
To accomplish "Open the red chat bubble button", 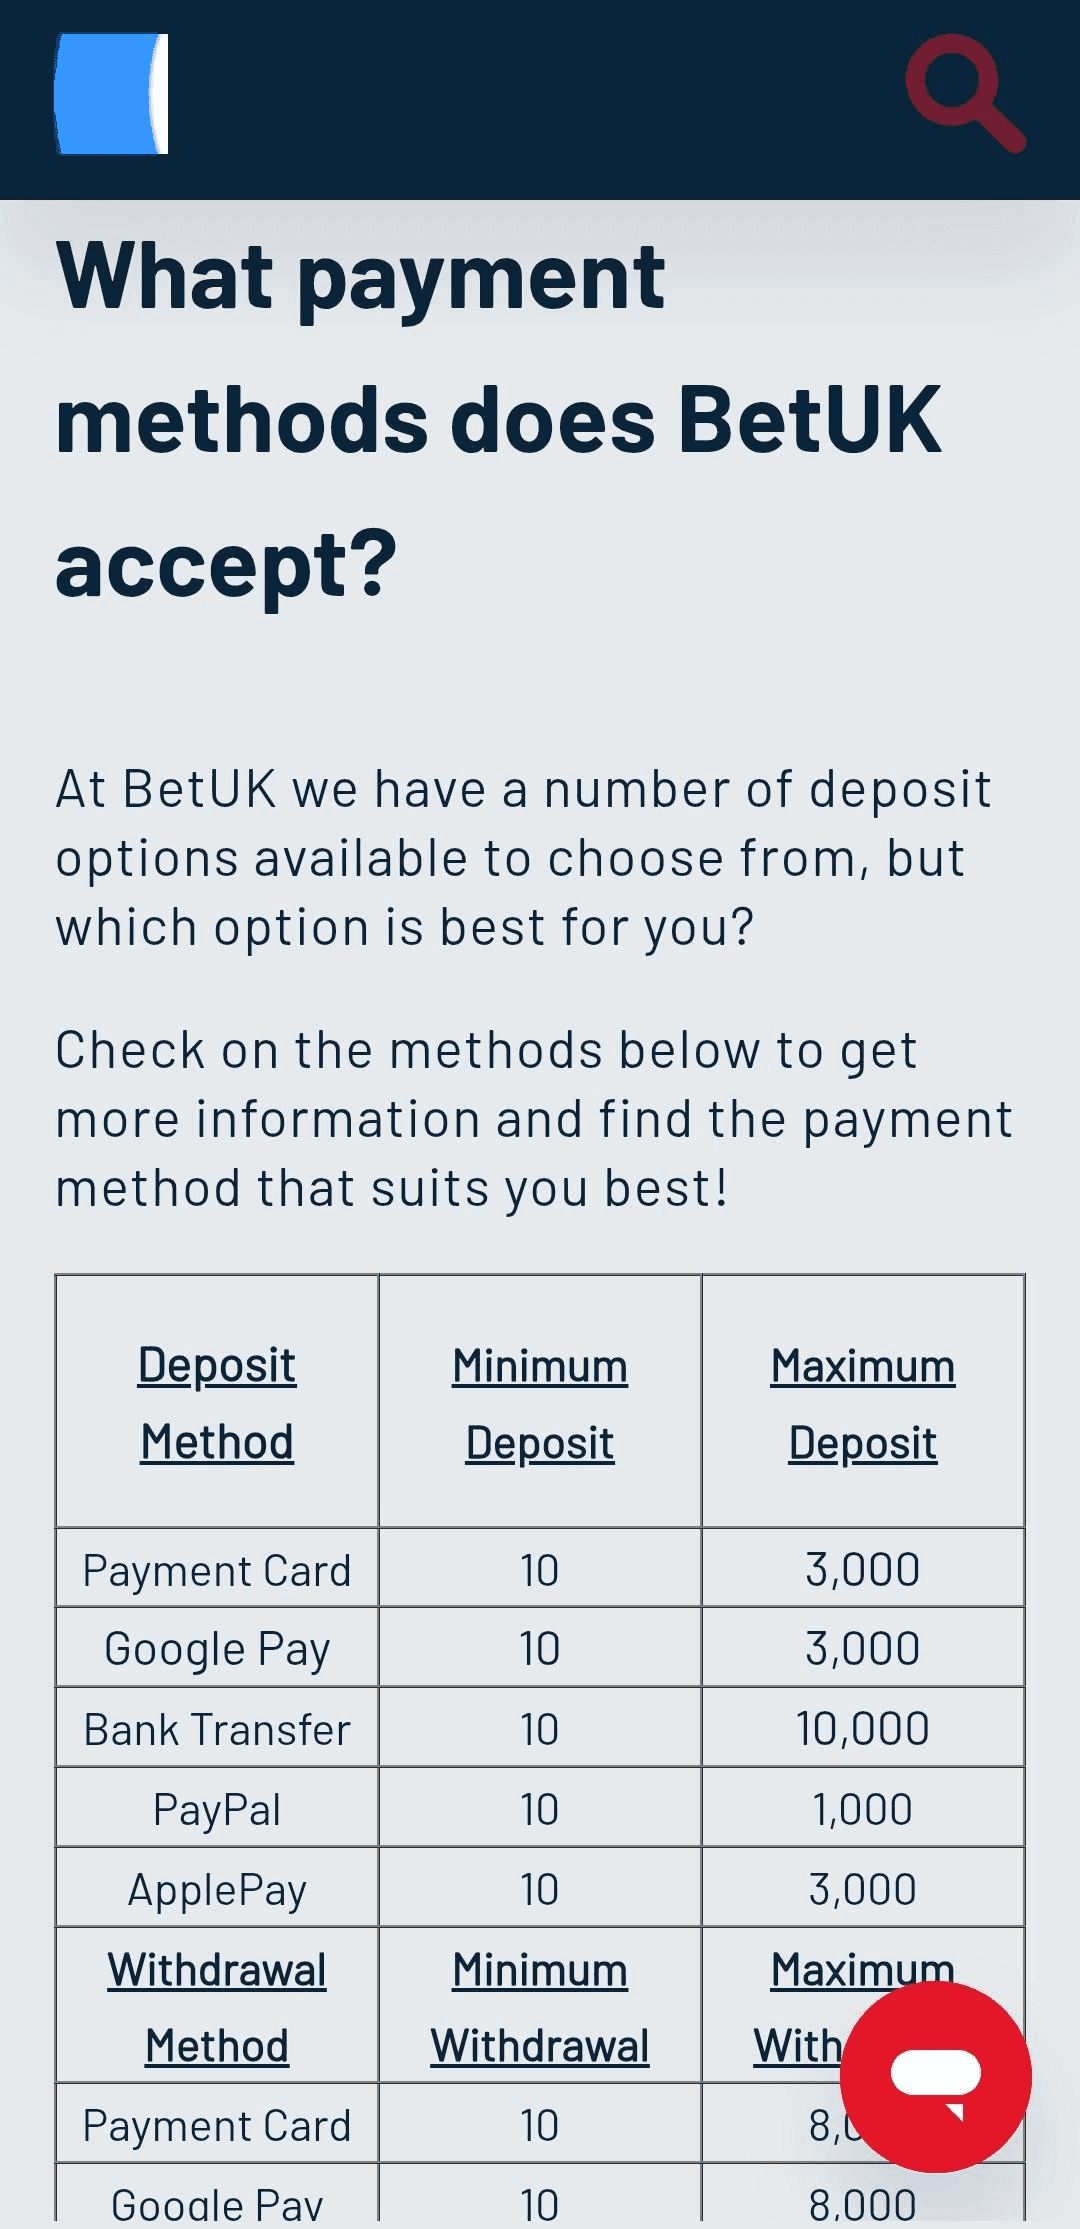I will [x=935, y=2077].
